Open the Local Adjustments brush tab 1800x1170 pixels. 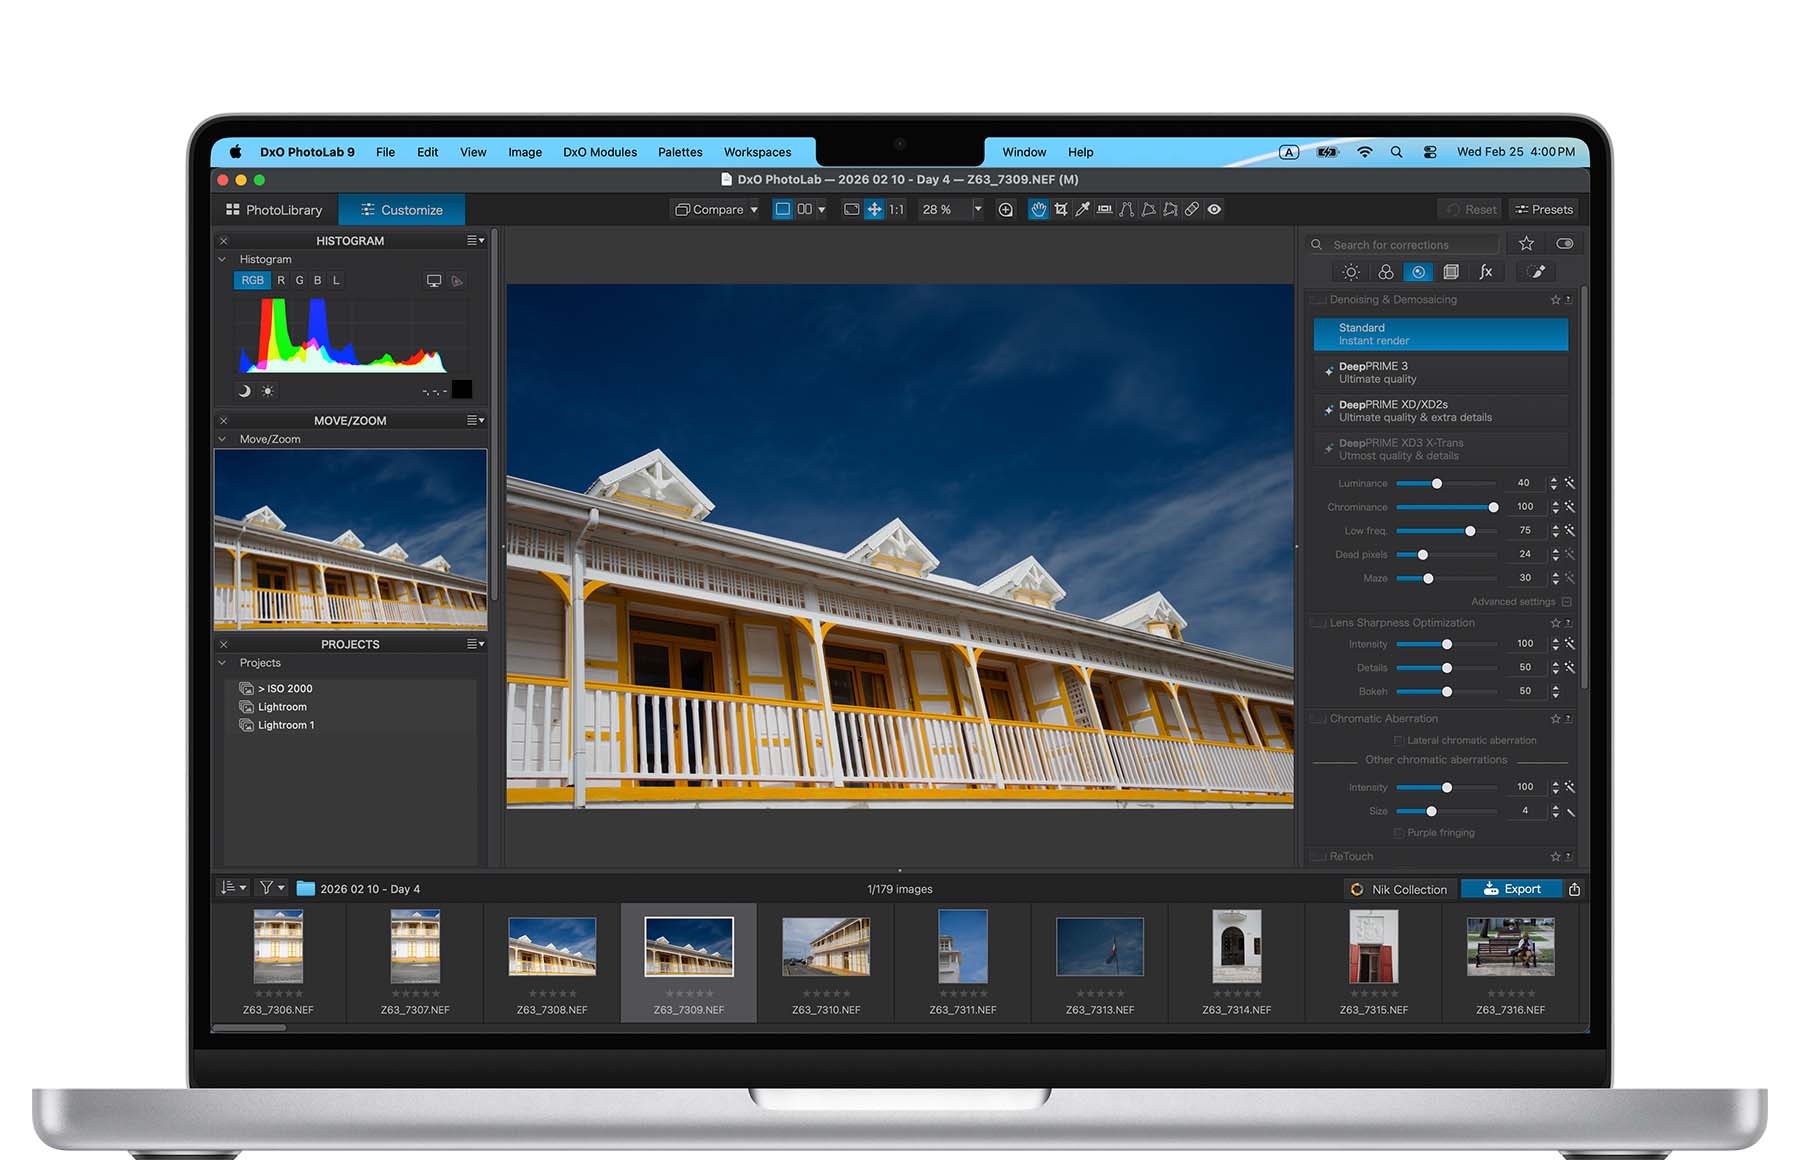1537,272
